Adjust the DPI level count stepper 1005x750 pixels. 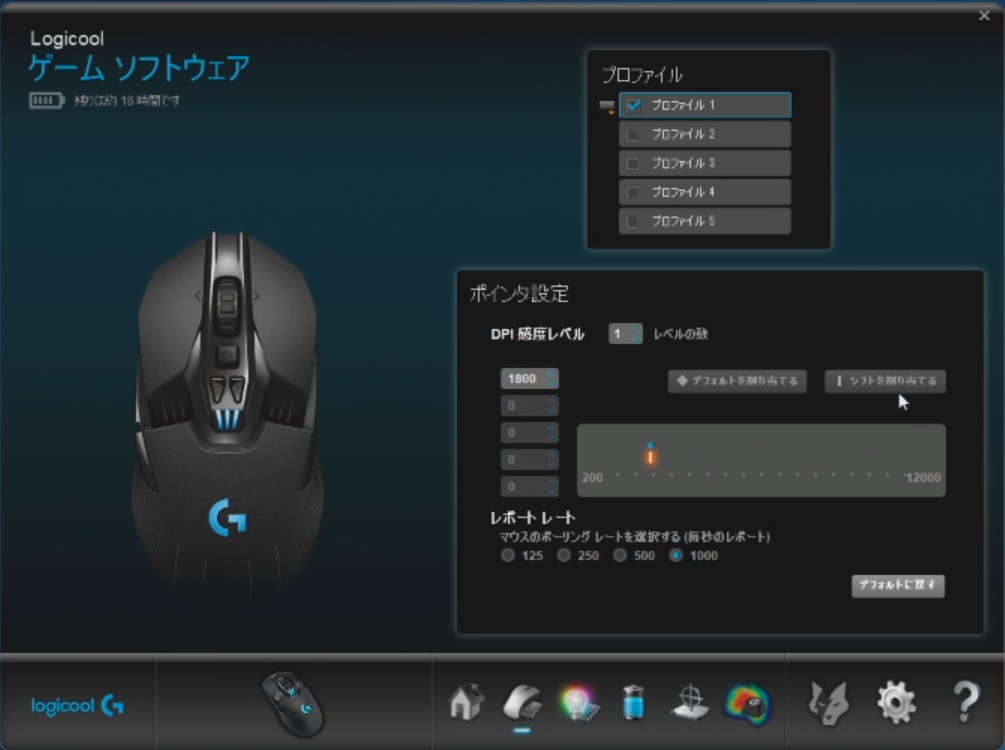(x=635, y=333)
